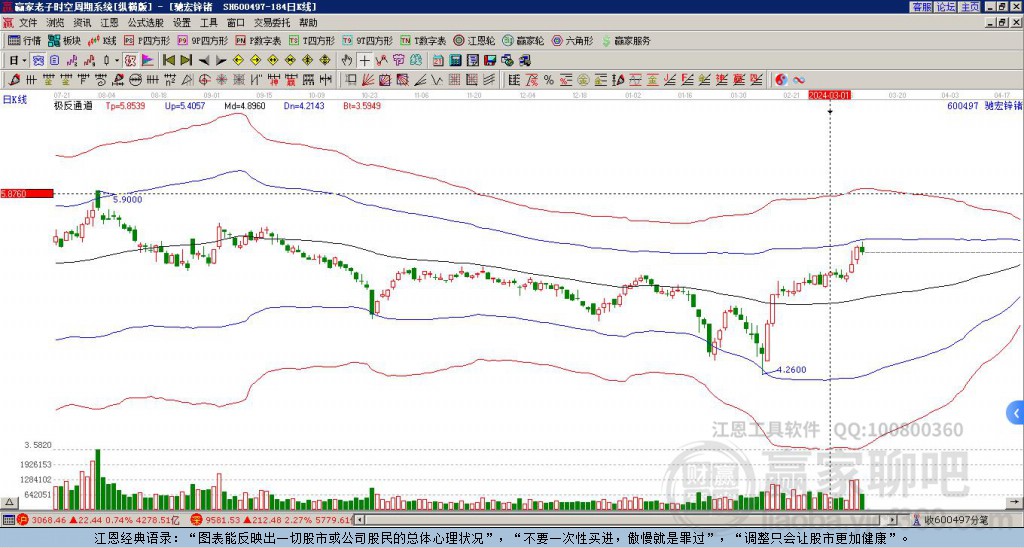Open the T数字表 tool
The width and height of the screenshot is (1024, 548).
click(x=423, y=40)
